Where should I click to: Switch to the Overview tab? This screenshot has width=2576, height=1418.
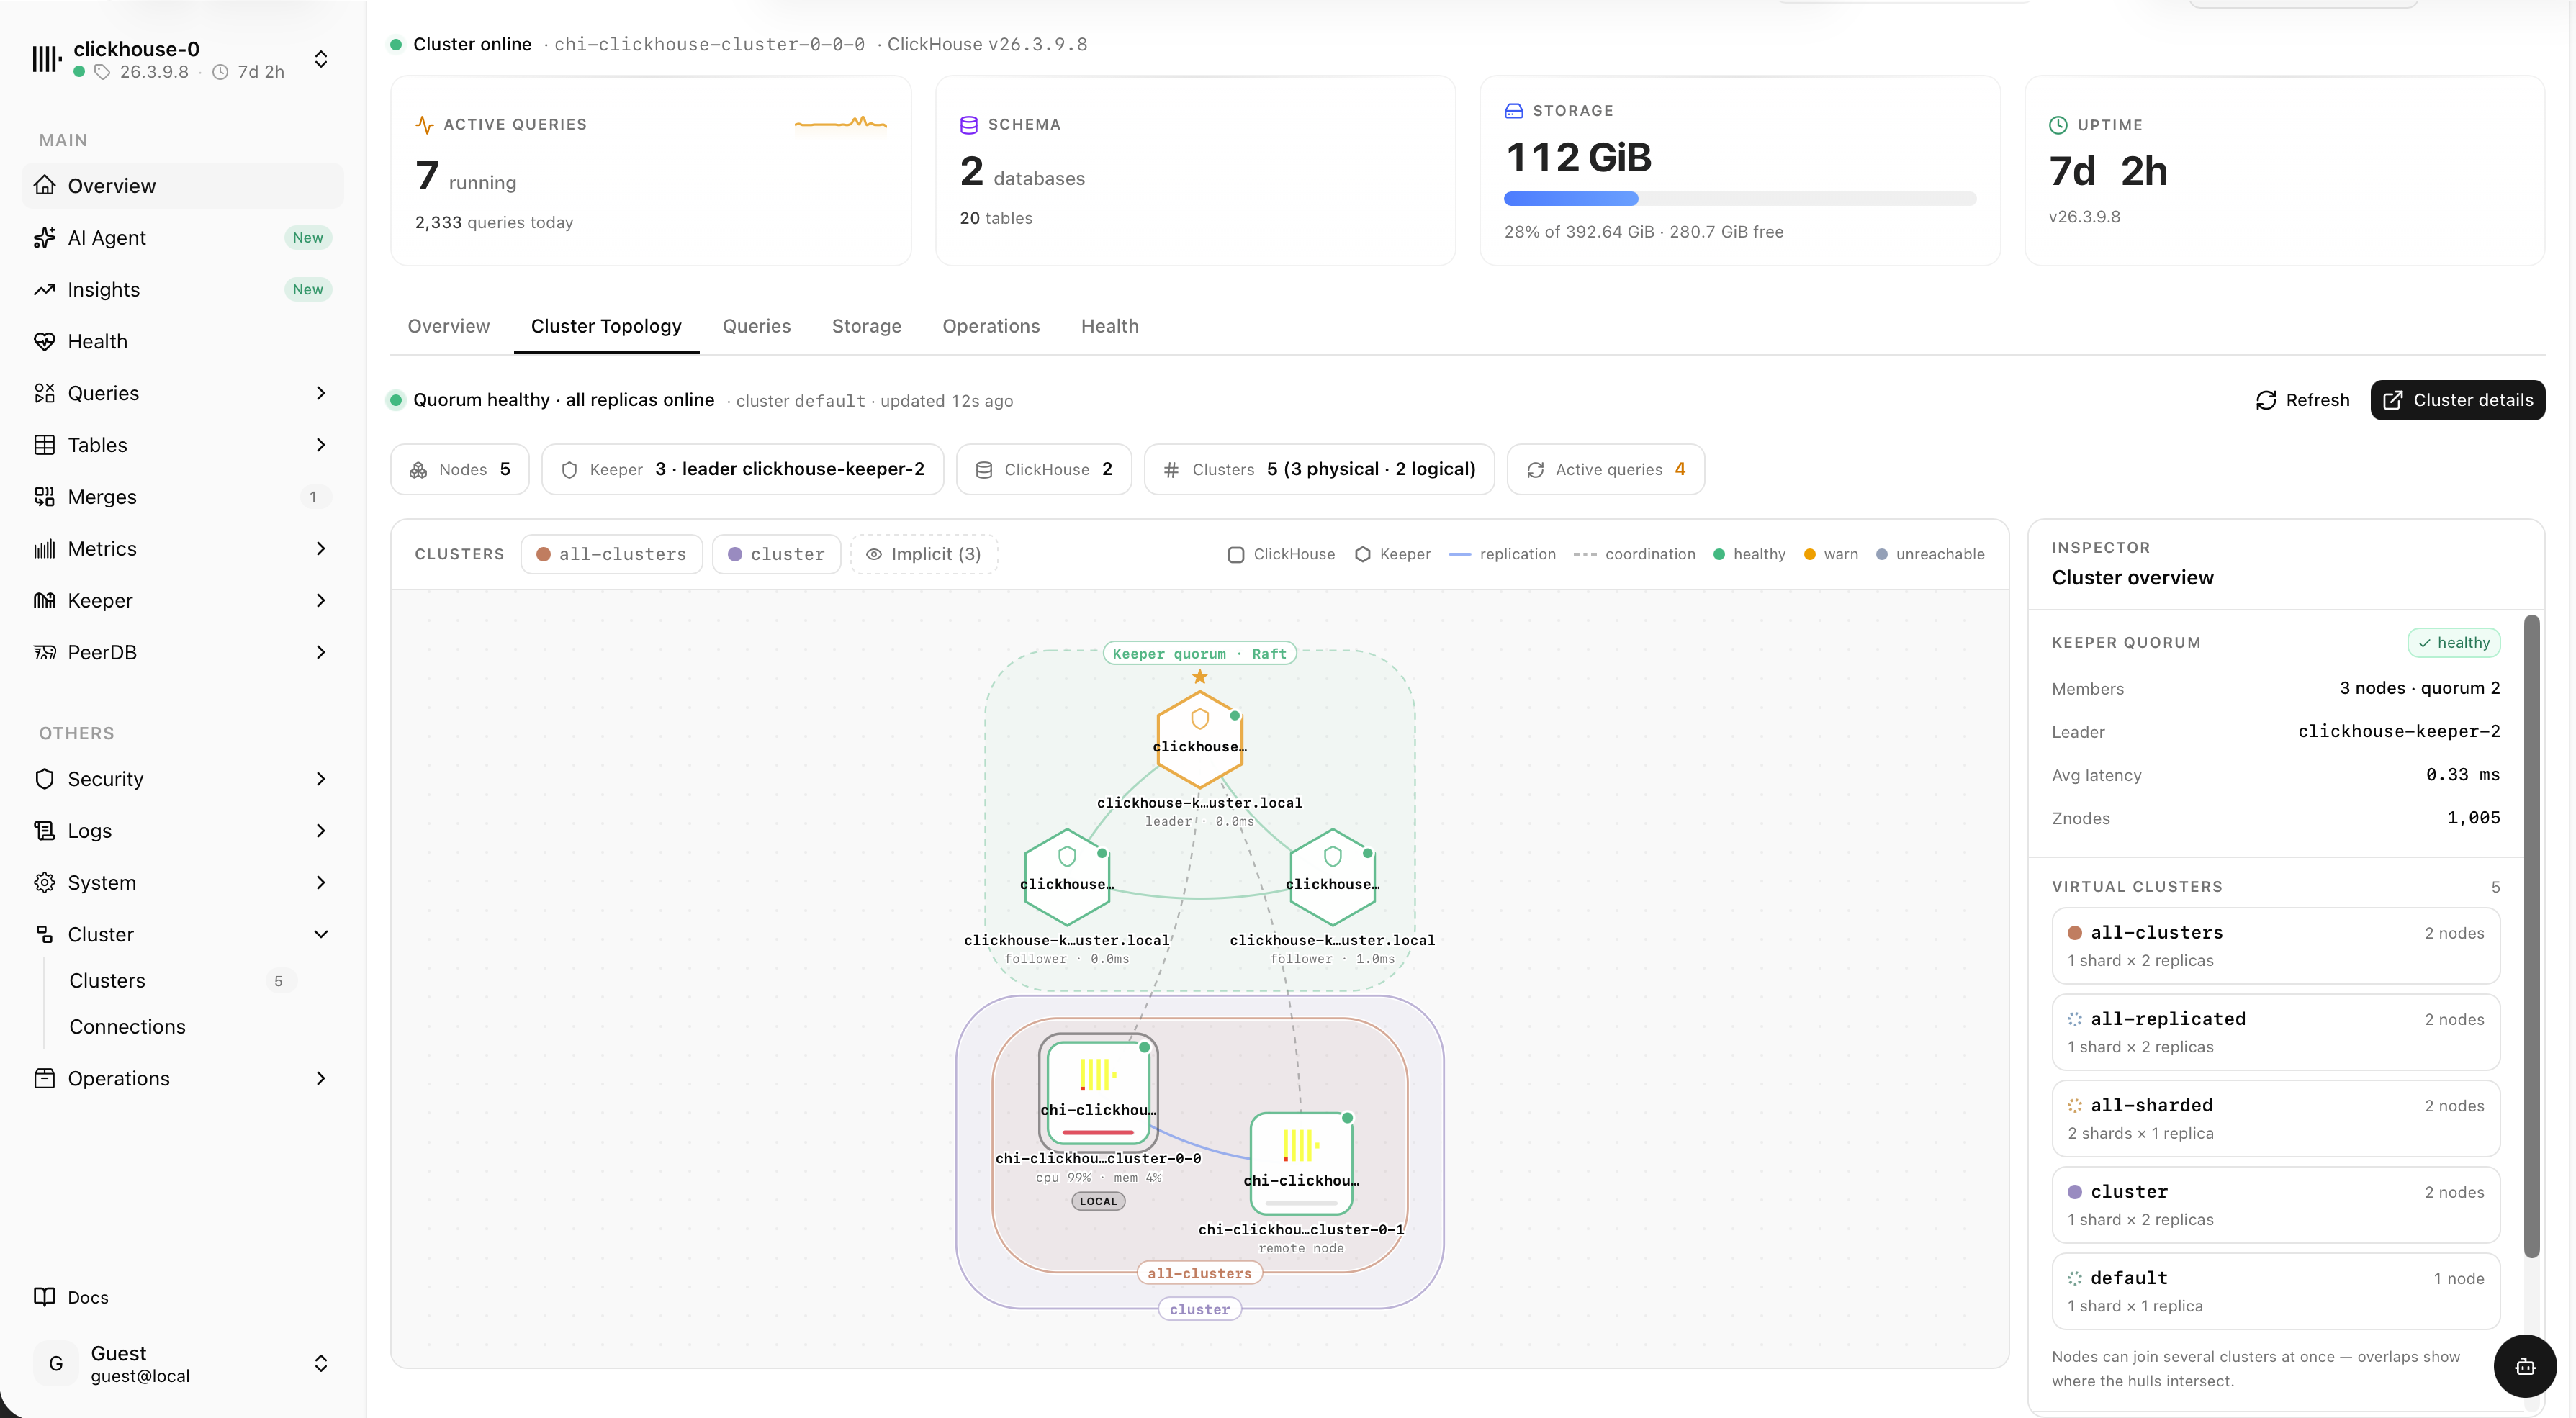point(448,326)
